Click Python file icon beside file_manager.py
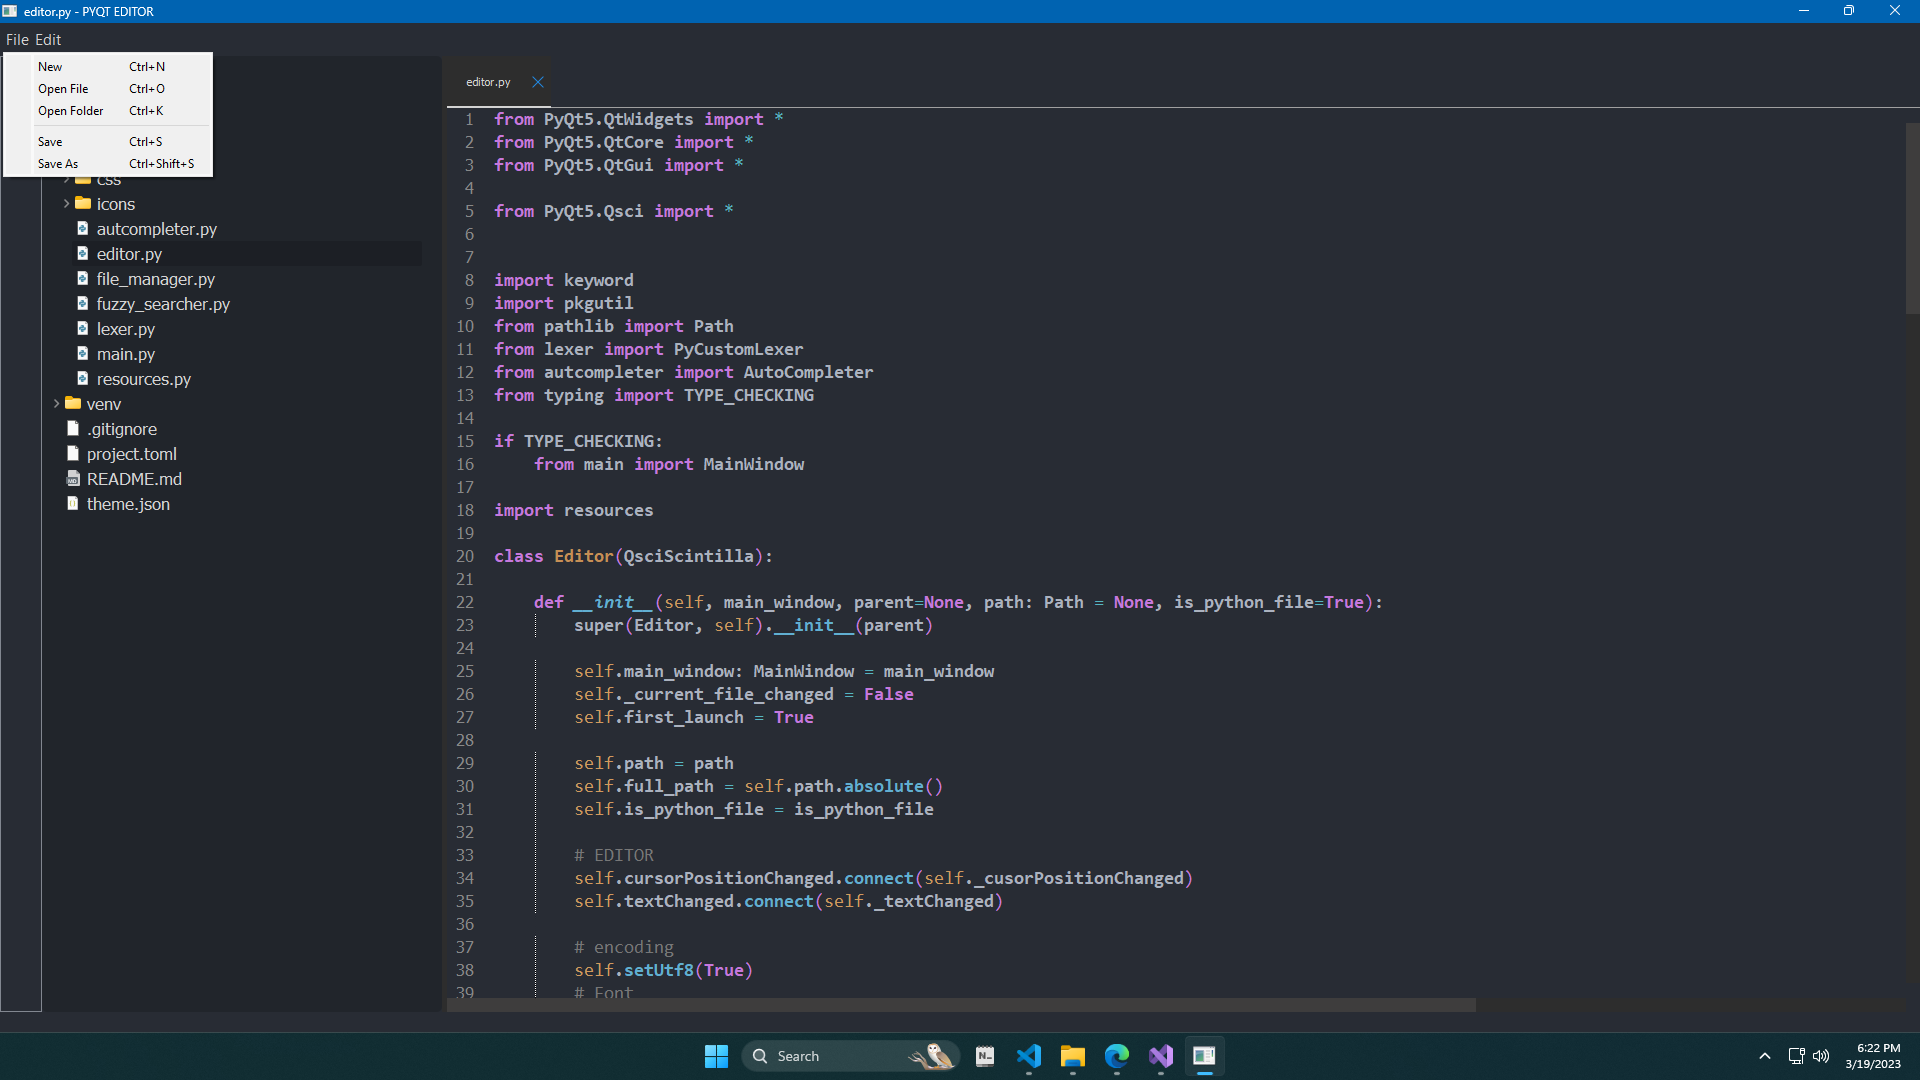The image size is (1920, 1080). [83, 279]
